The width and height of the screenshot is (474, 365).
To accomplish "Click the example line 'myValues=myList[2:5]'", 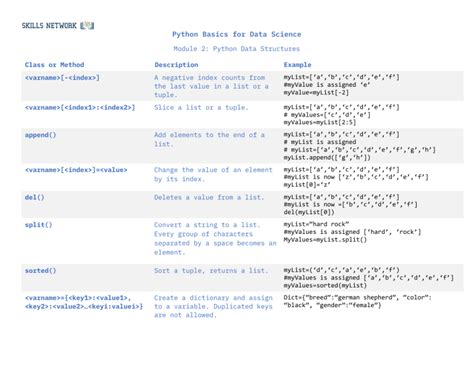I will coord(320,122).
